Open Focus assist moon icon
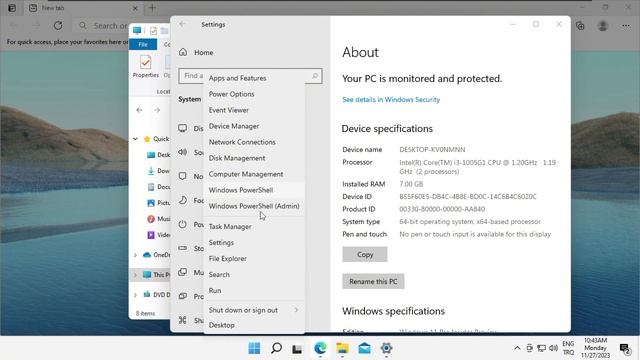 click(x=182, y=200)
